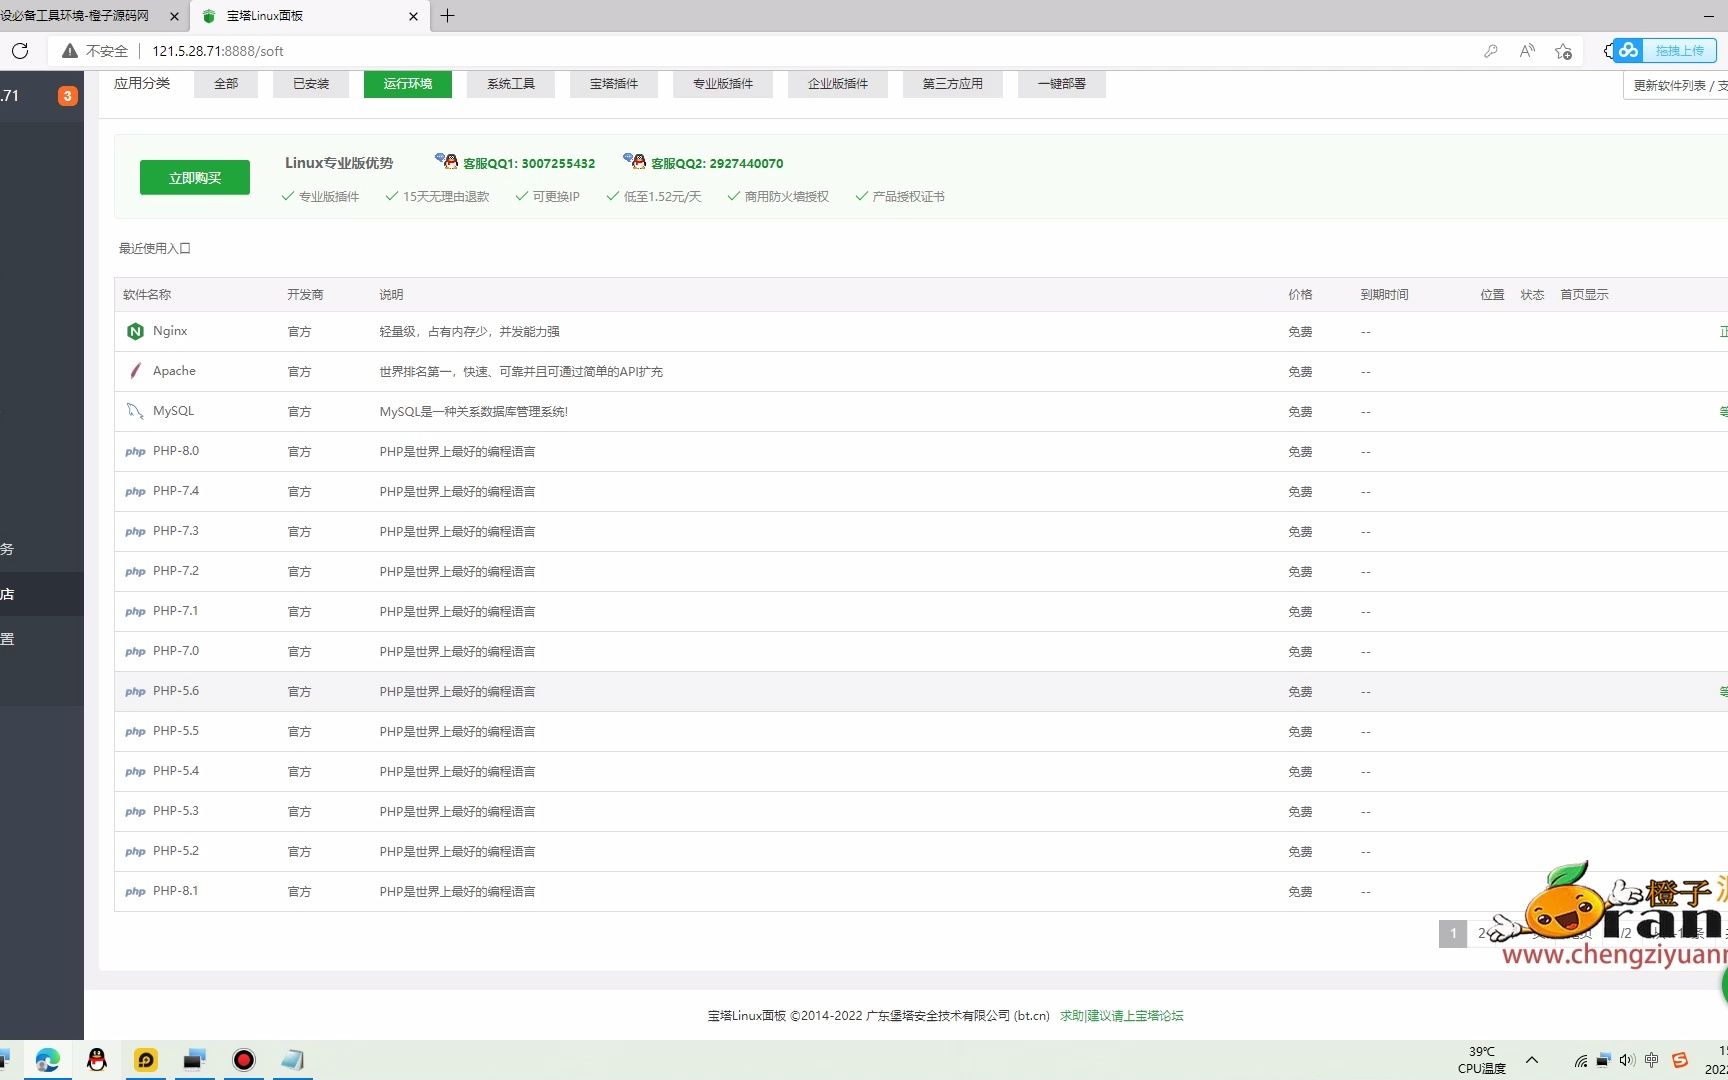
Task: Activate the read aloud icon in address bar
Action: point(1527,51)
